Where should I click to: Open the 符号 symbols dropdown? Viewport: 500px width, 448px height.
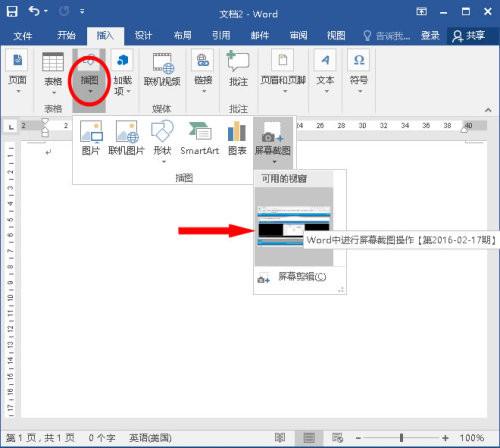359,72
